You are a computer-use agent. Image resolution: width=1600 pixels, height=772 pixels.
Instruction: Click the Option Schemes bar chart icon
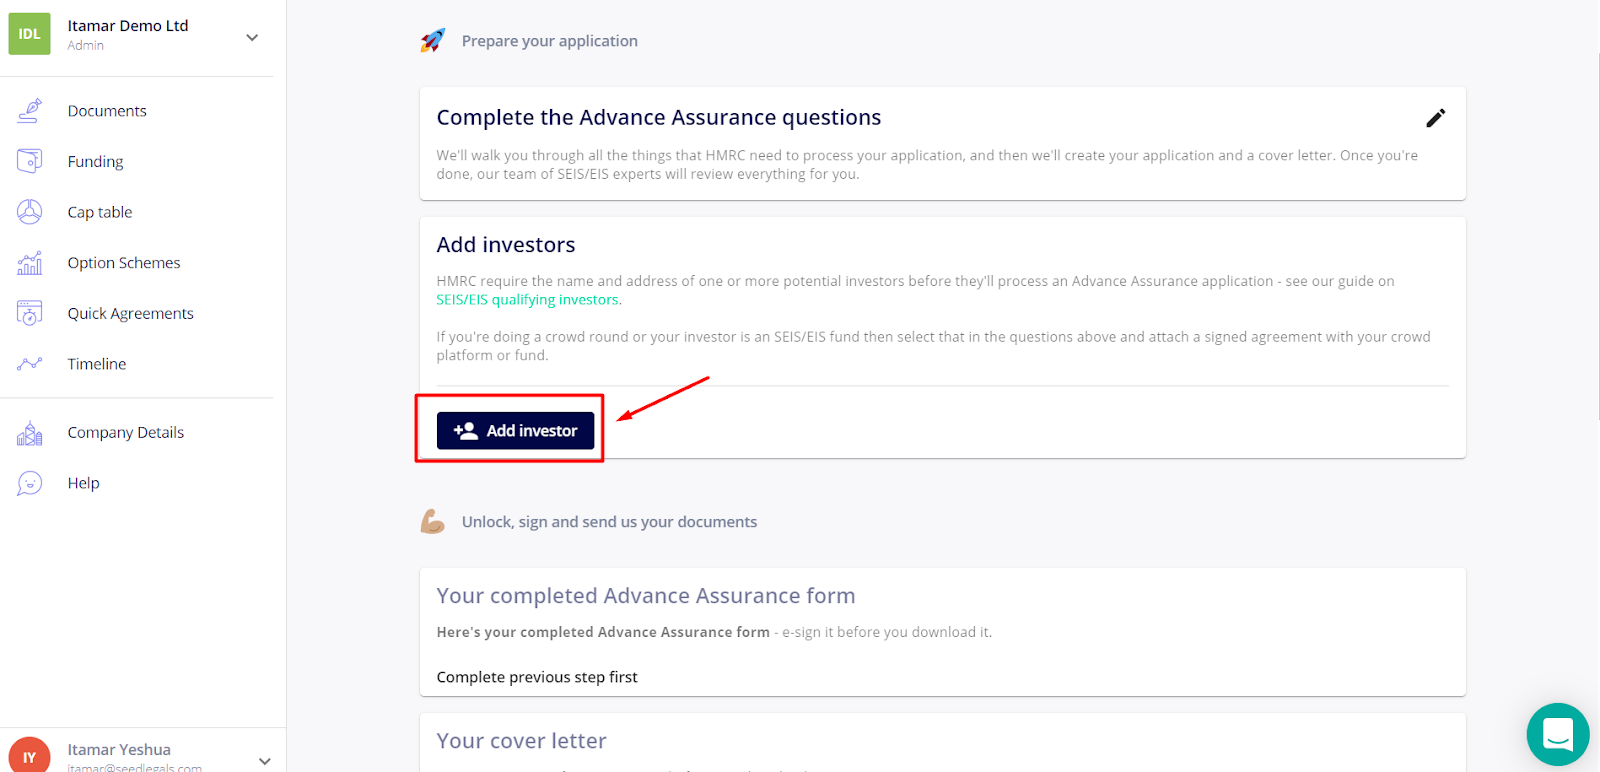[x=30, y=263]
